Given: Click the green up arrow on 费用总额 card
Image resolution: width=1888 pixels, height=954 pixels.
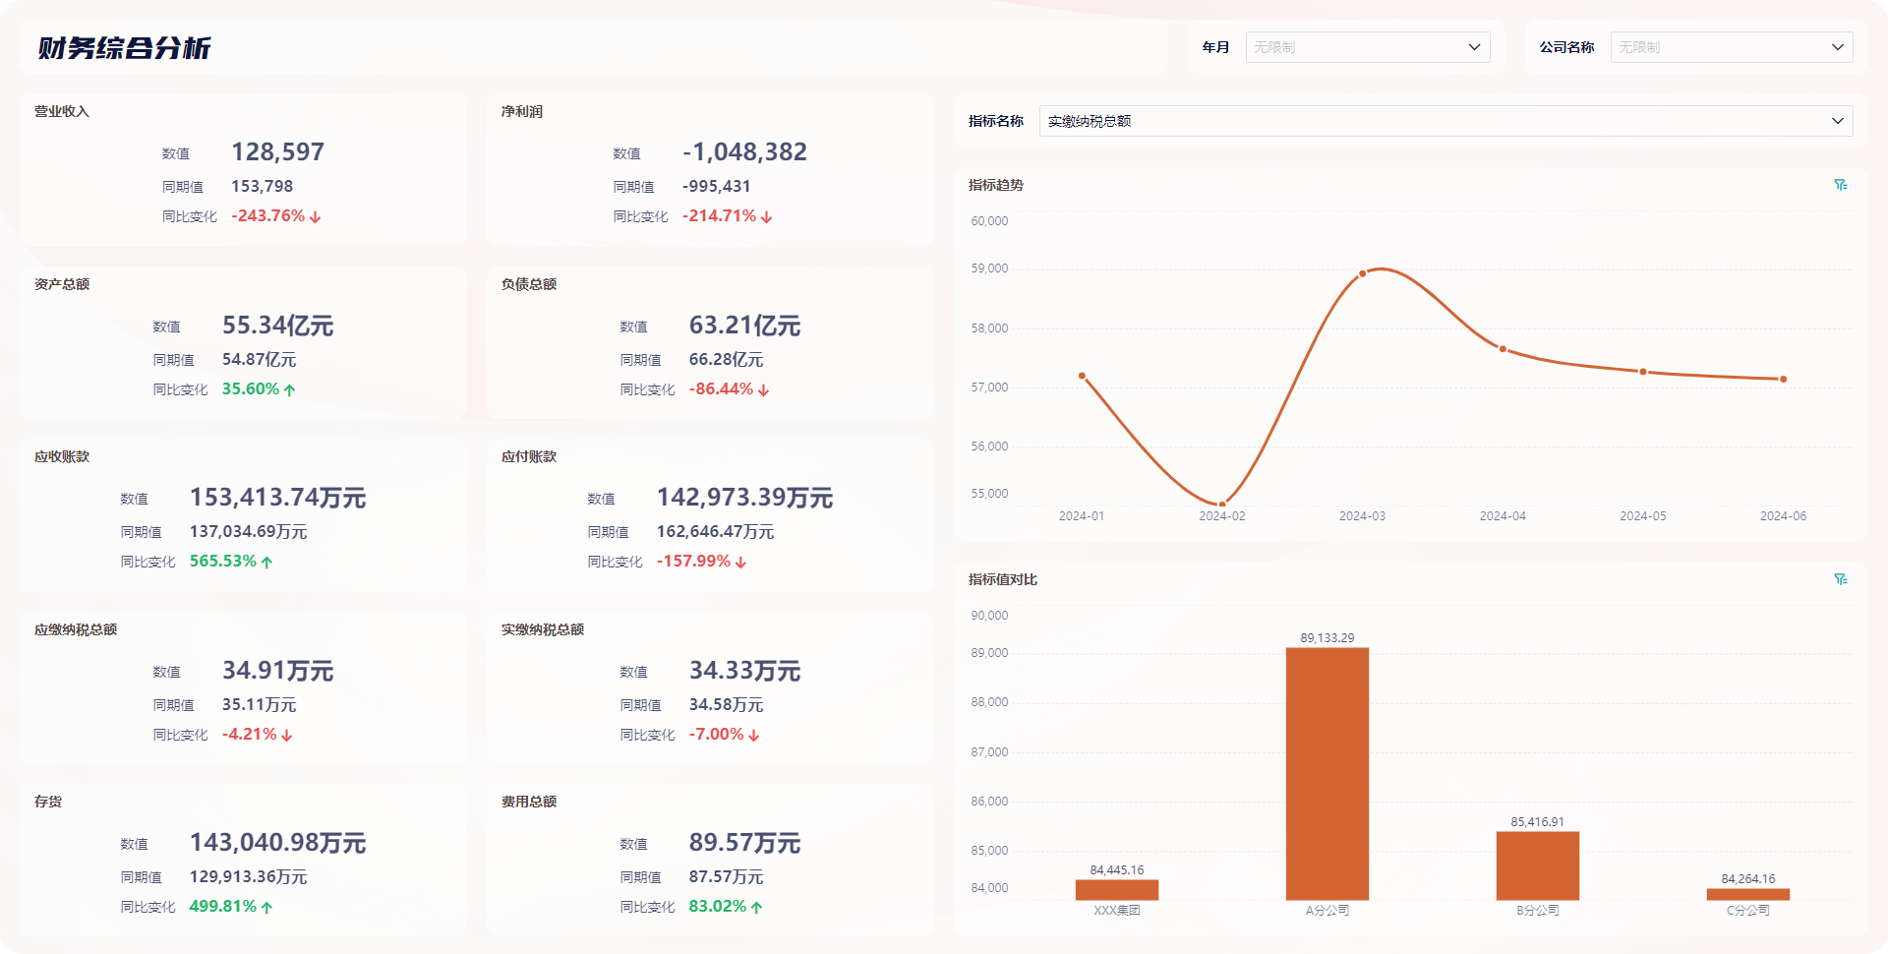Looking at the screenshot, I should 757,907.
